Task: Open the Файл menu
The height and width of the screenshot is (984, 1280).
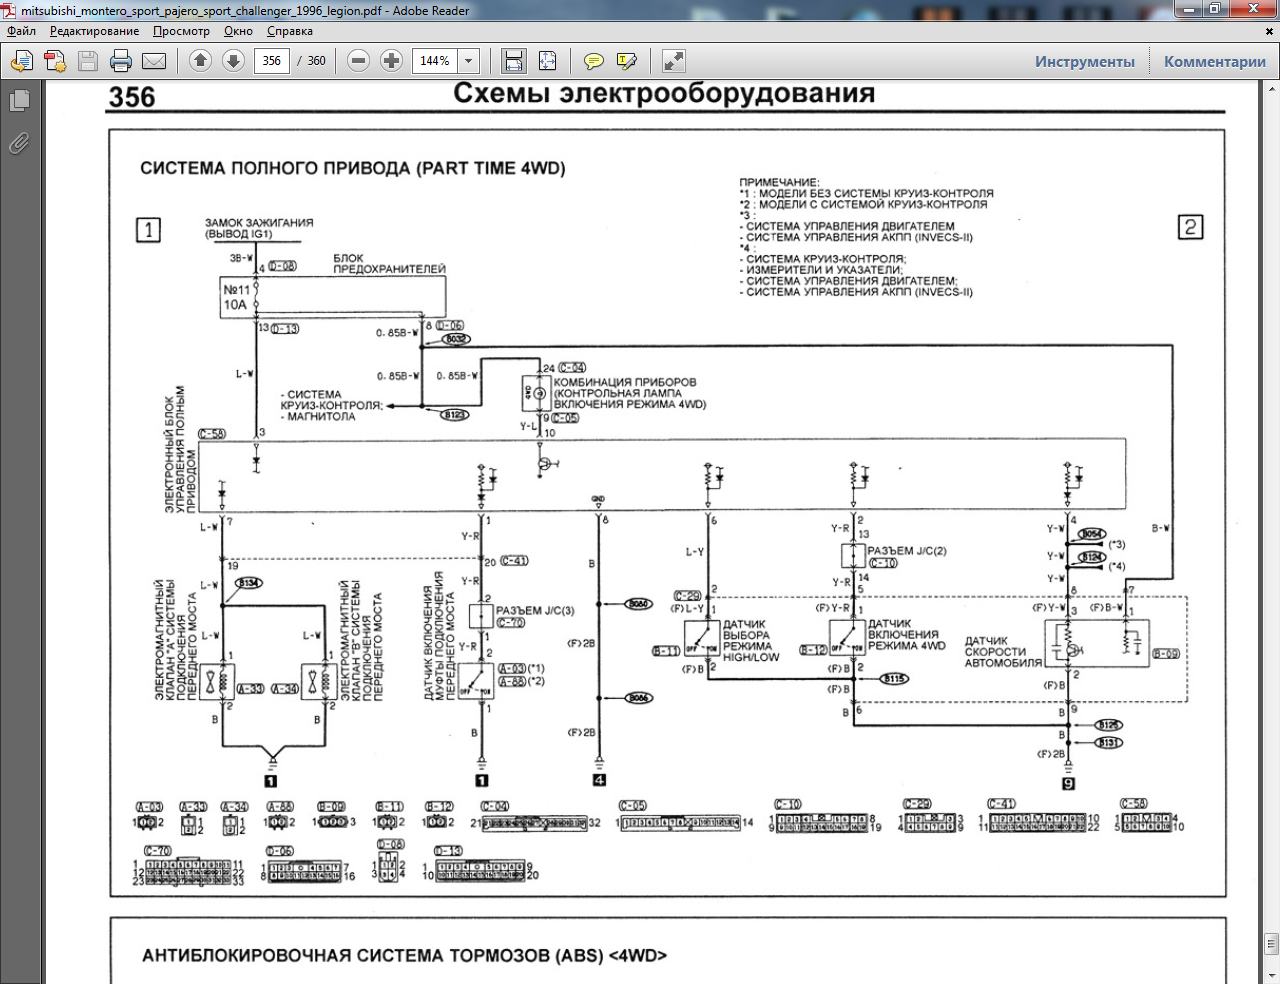Action: (x=21, y=31)
